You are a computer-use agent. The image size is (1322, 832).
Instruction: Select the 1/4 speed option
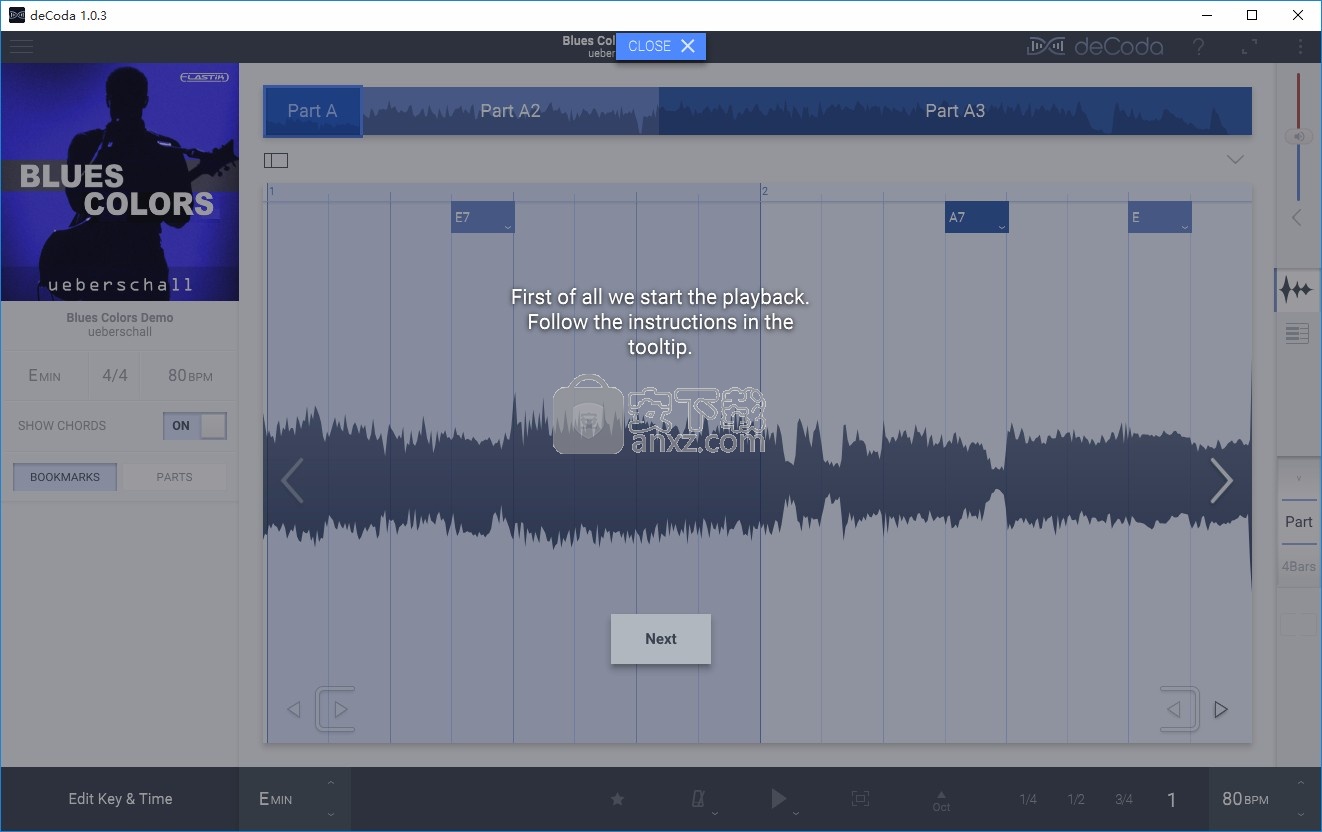pos(1028,799)
